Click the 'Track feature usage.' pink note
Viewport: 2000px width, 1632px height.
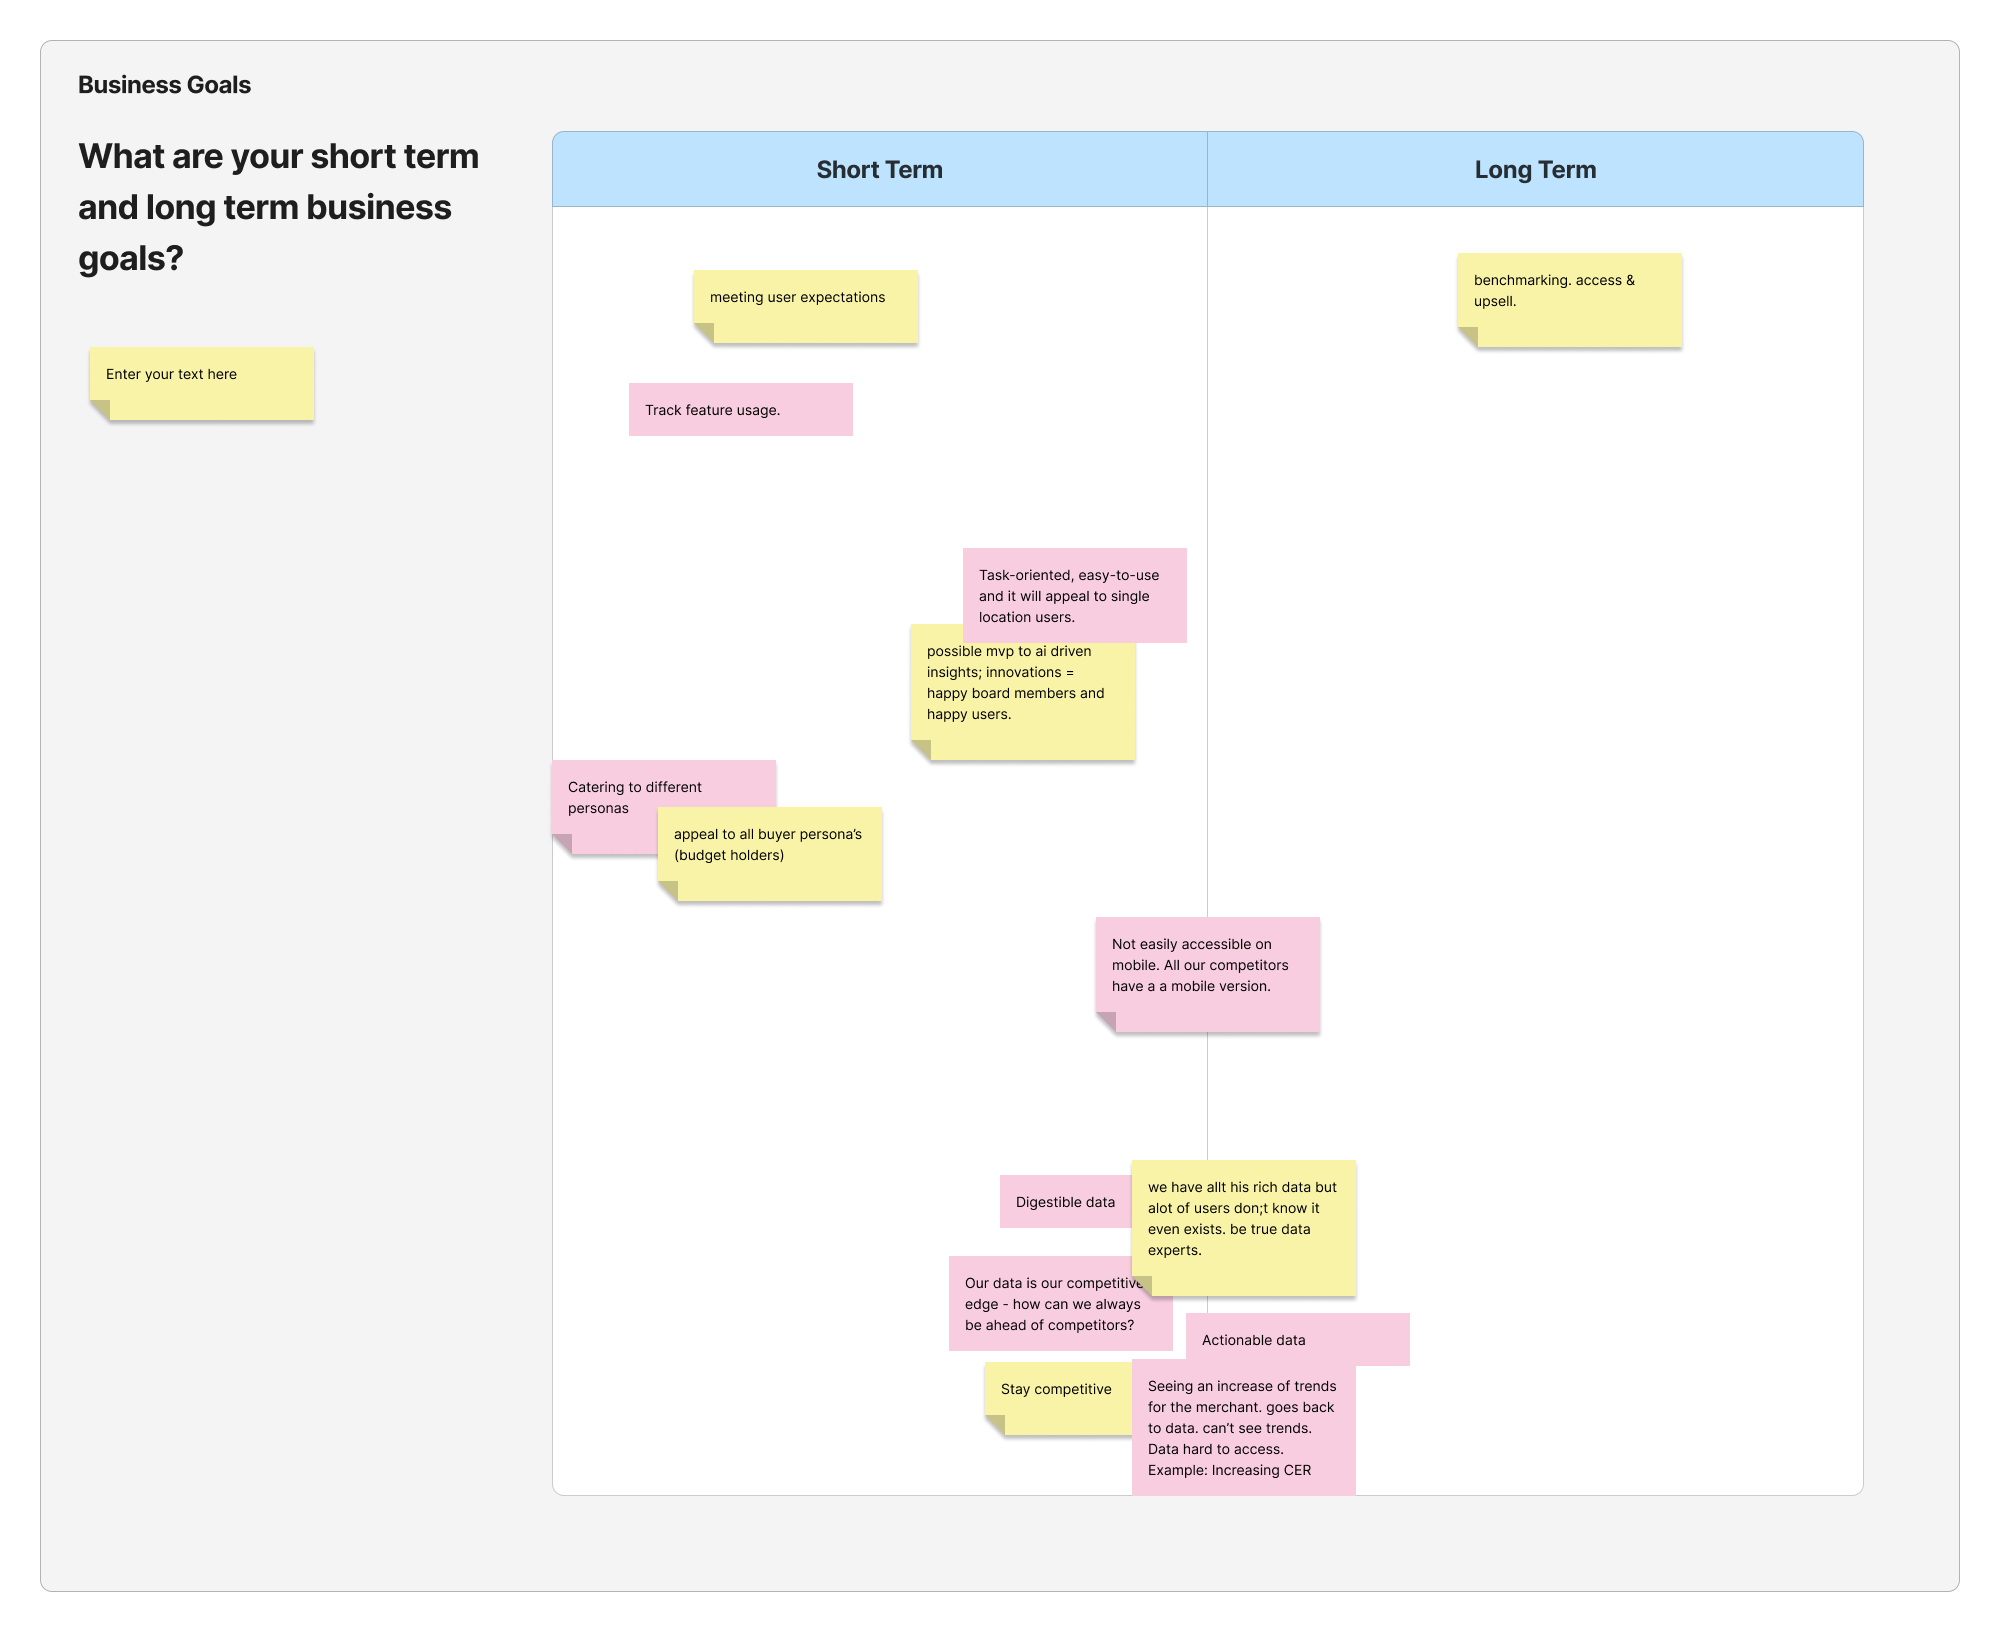click(x=740, y=410)
